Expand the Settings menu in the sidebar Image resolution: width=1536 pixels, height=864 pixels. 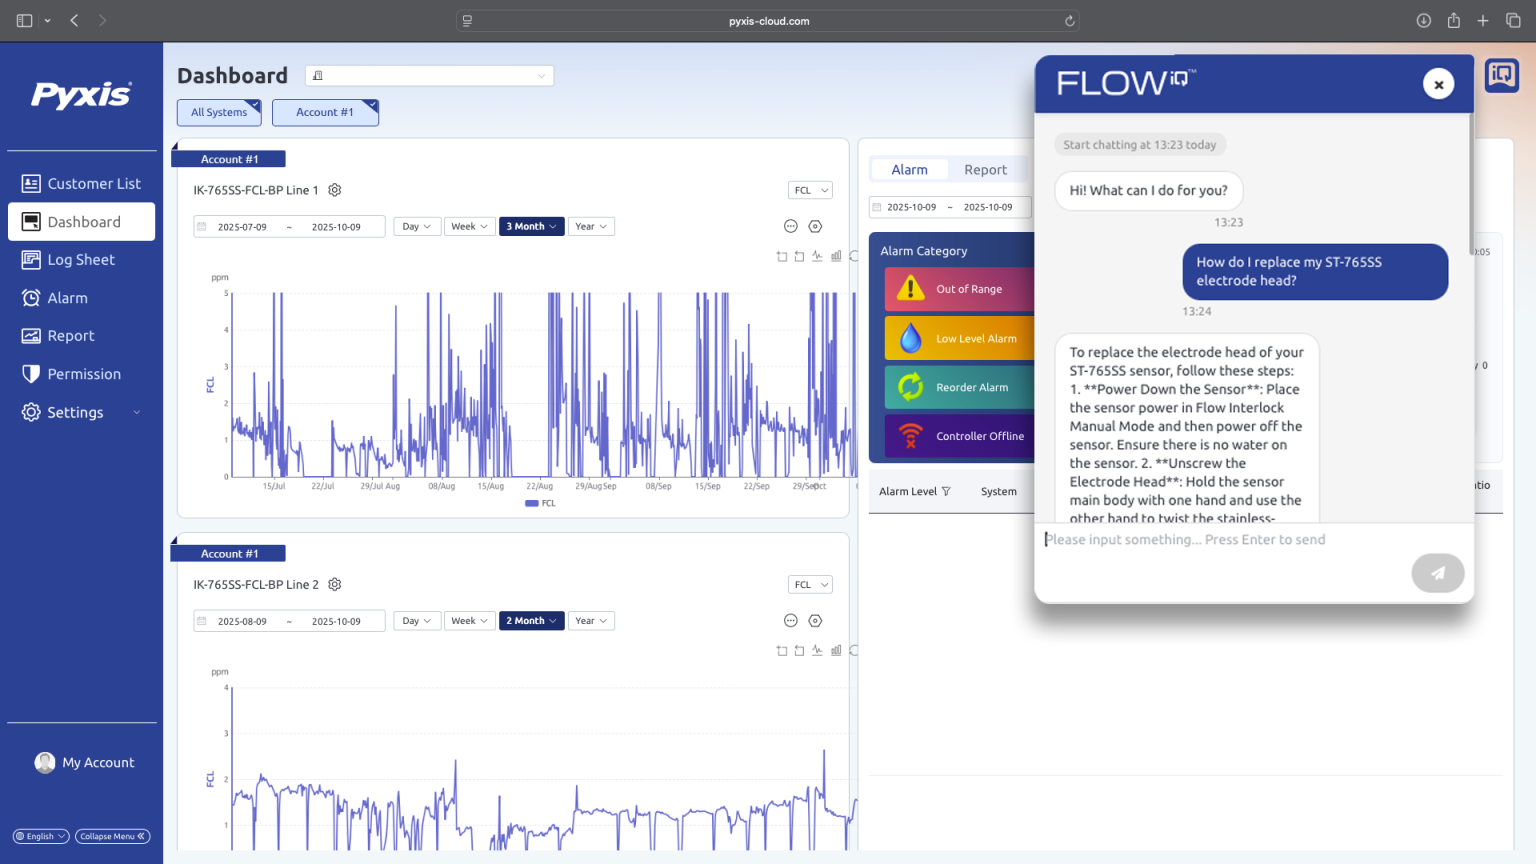coord(76,412)
